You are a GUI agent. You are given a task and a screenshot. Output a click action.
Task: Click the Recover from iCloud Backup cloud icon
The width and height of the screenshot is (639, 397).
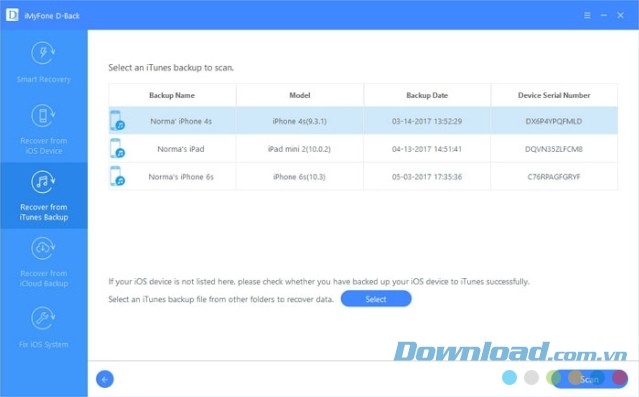click(x=43, y=248)
